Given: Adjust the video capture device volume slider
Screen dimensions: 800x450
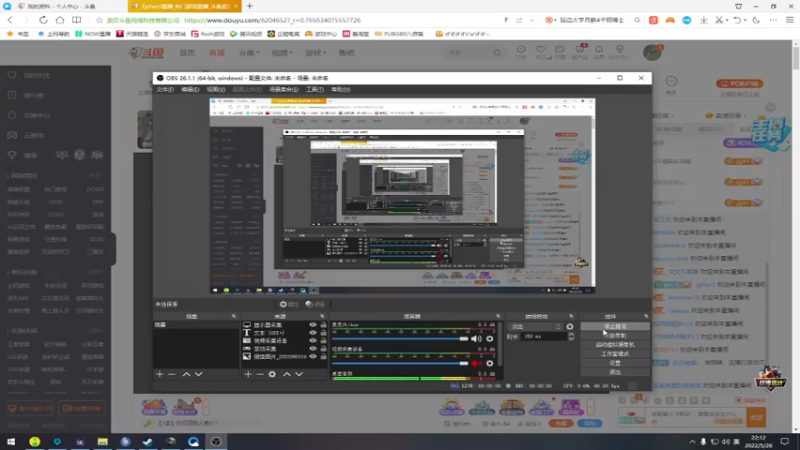Looking at the screenshot, I should (400, 363).
